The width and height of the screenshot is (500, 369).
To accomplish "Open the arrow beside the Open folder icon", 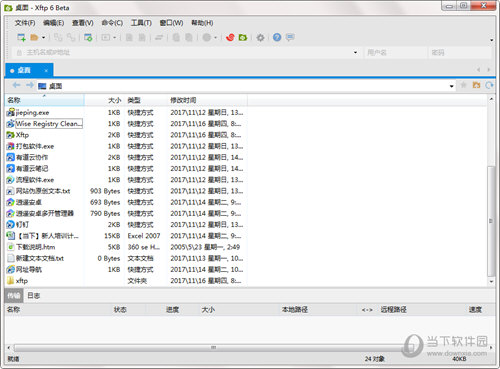I will coord(43,38).
